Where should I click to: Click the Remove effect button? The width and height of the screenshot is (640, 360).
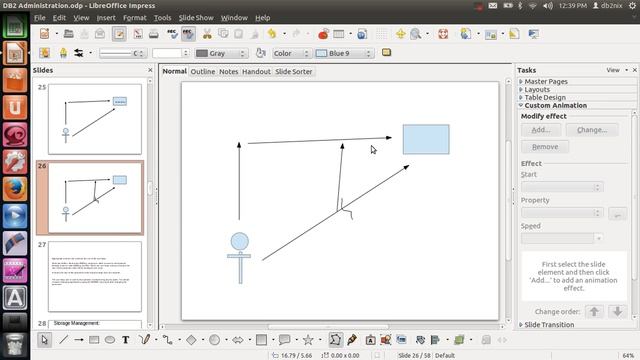(545, 147)
